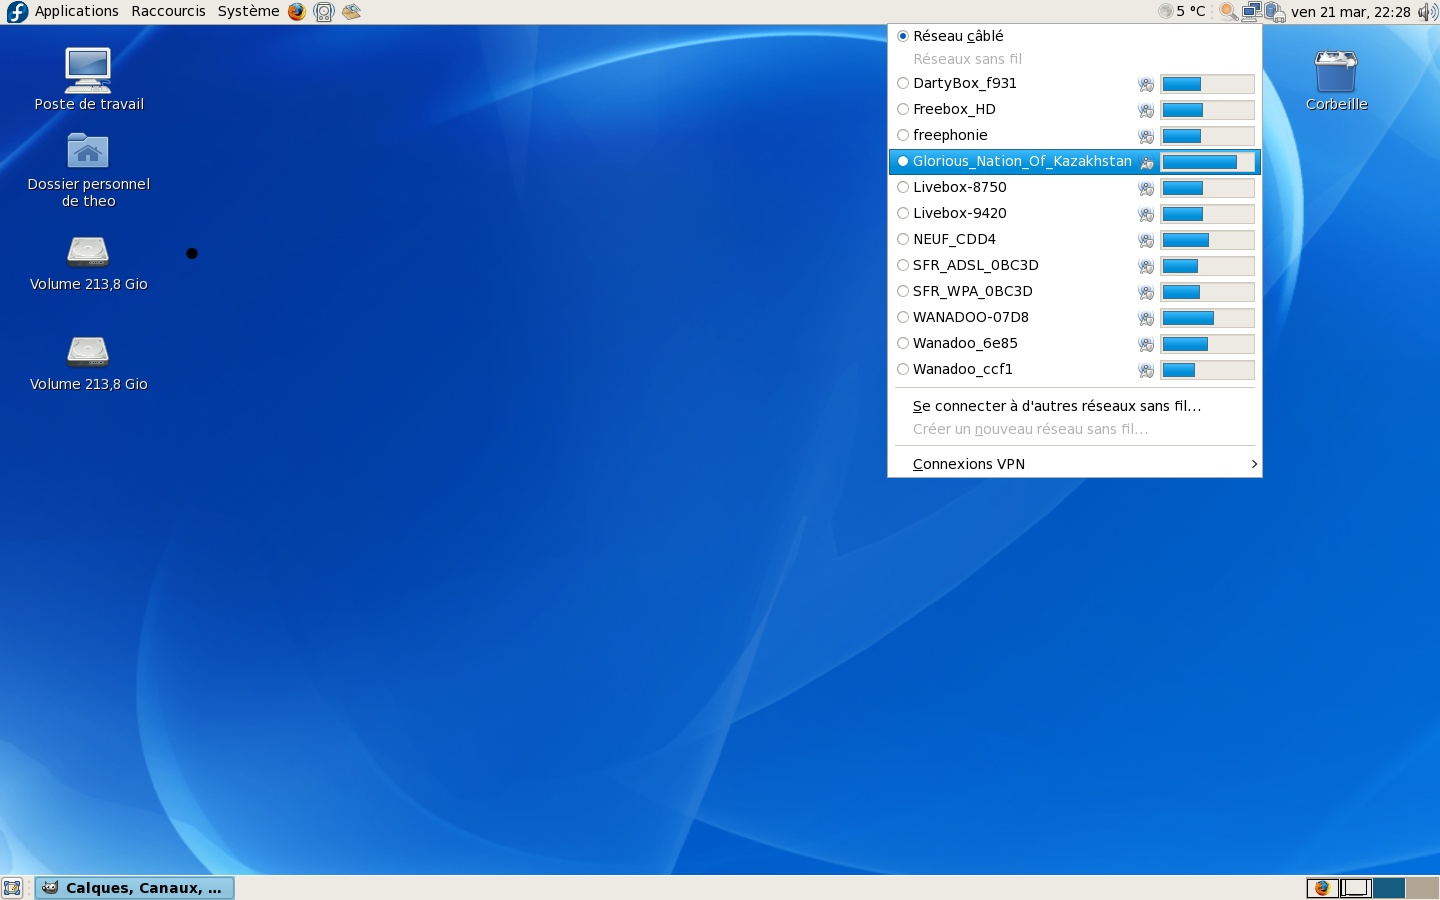The height and width of the screenshot is (900, 1440).
Task: Switch to the second workspace
Action: click(x=1356, y=888)
